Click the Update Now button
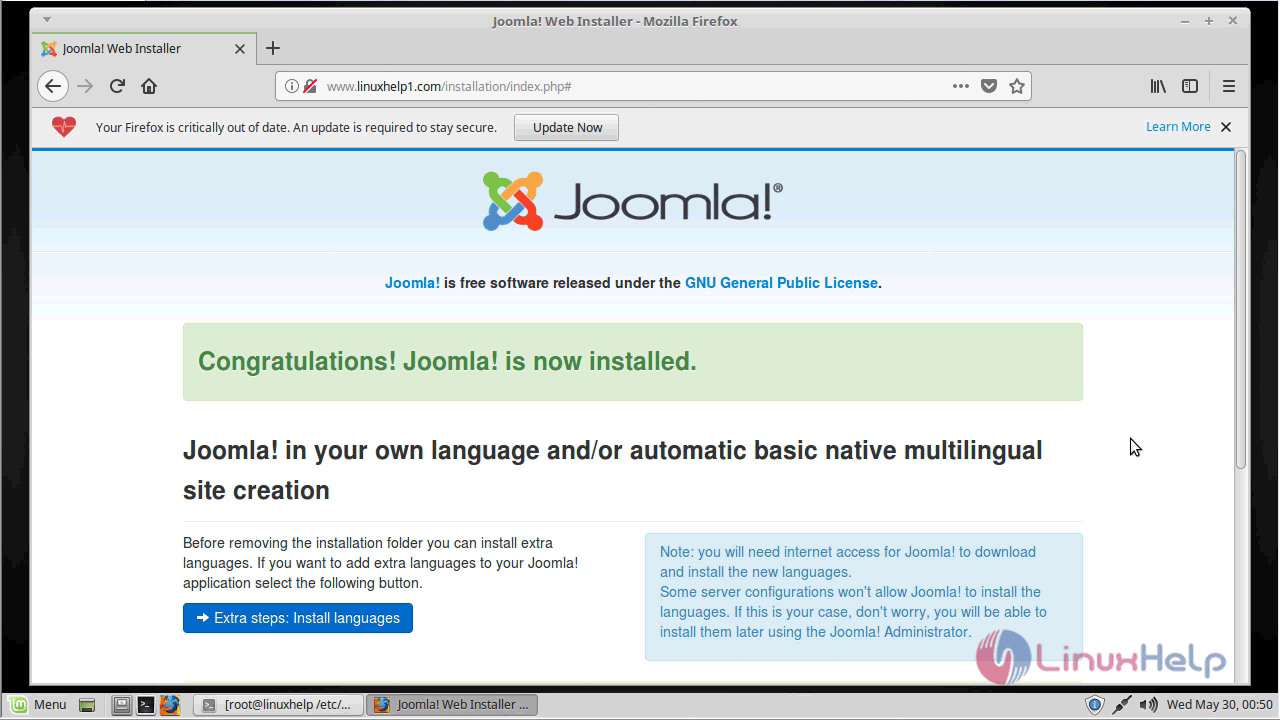The width and height of the screenshot is (1280, 720). click(567, 127)
